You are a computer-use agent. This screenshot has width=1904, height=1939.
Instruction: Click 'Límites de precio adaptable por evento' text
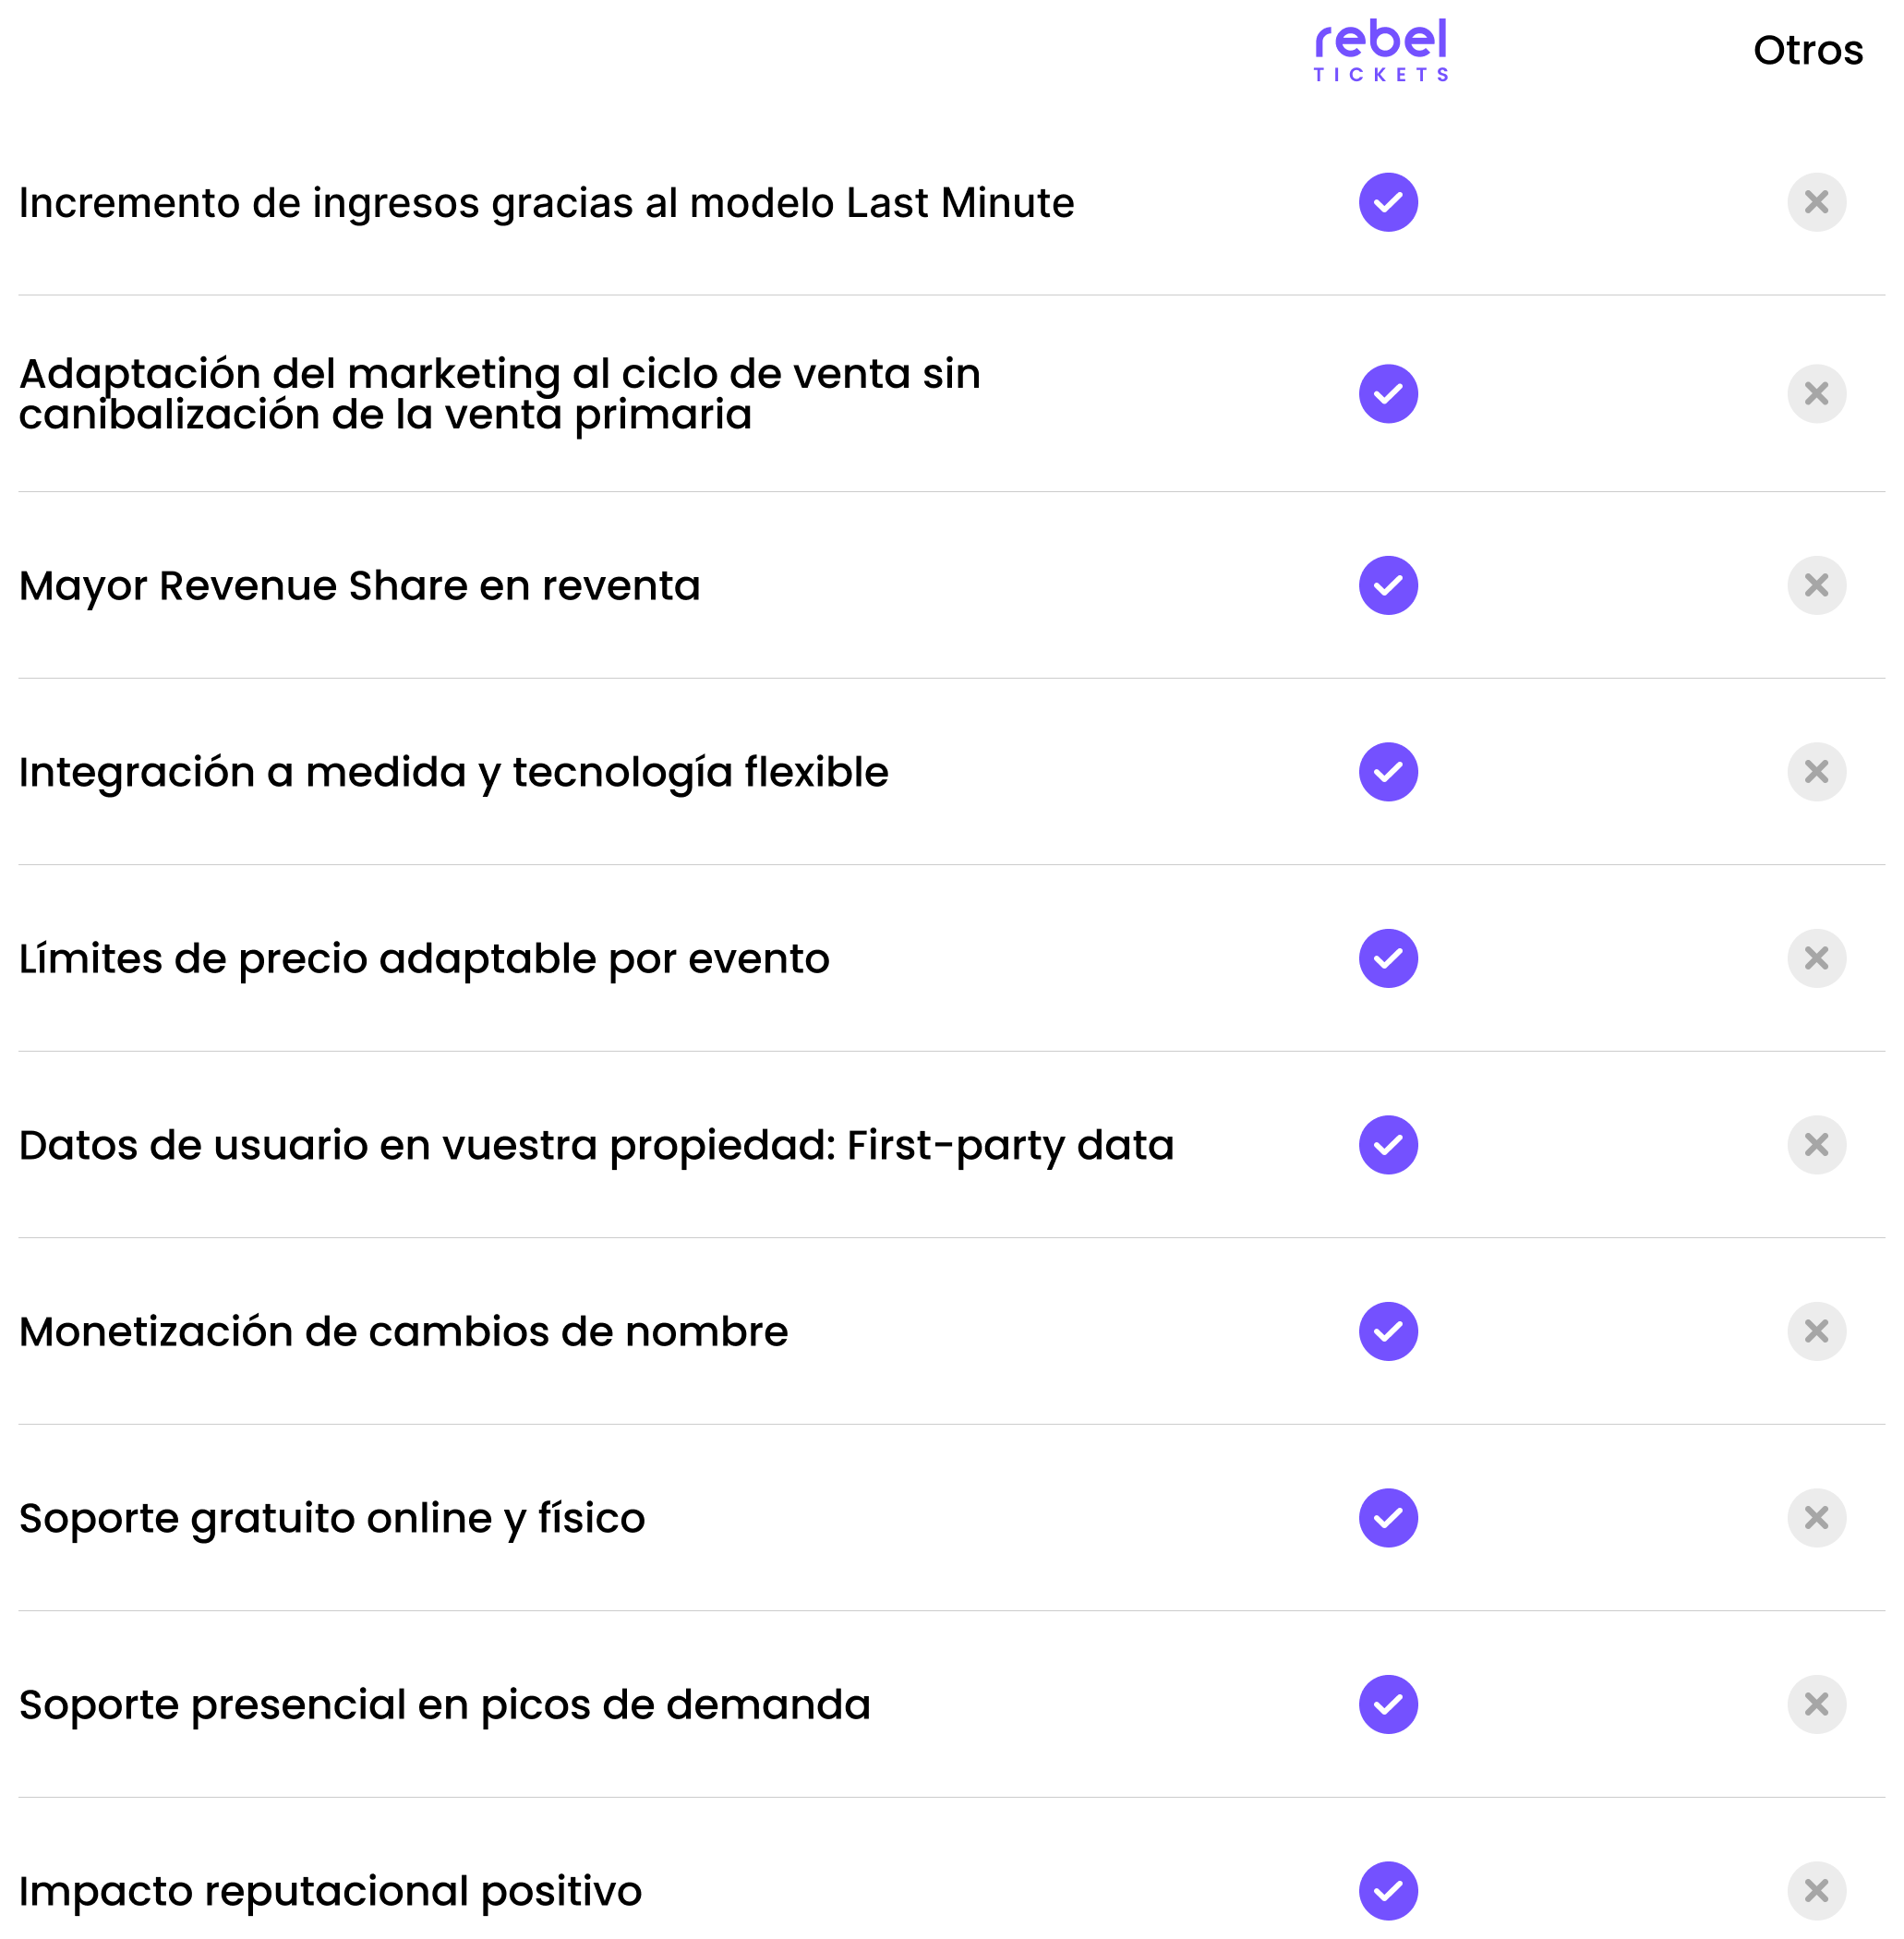click(424, 959)
